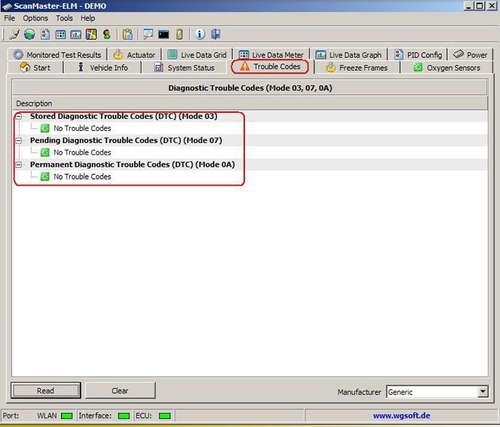Switch to the Live Data Grid tab

[x=197, y=55]
